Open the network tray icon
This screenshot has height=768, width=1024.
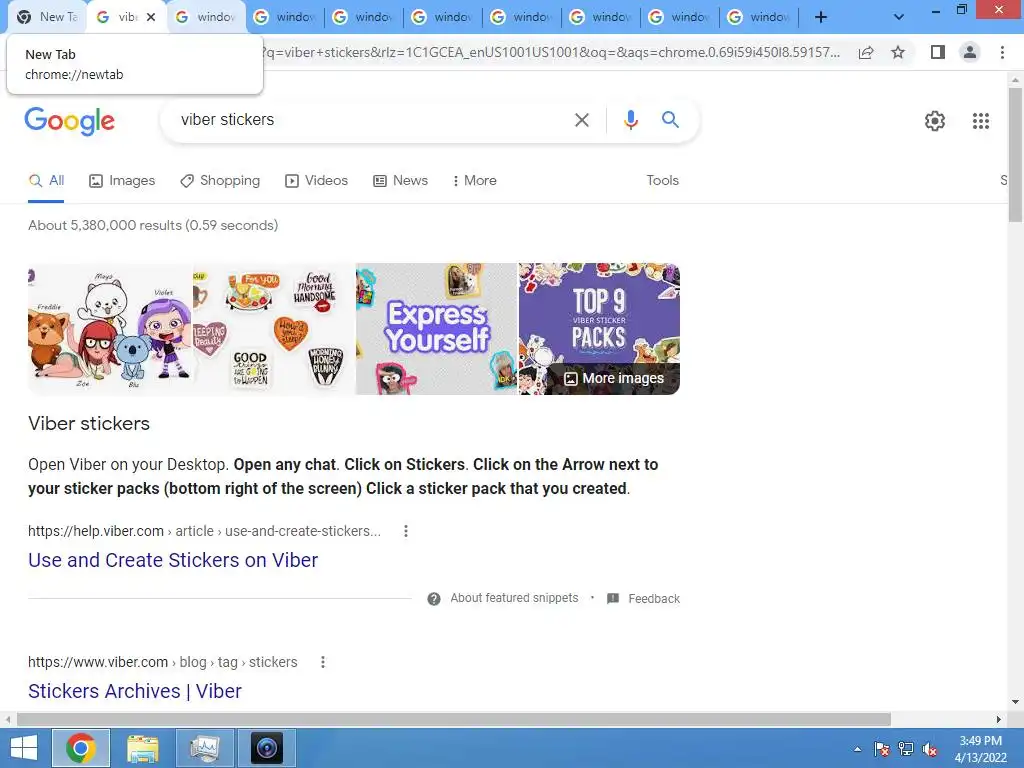click(906, 749)
